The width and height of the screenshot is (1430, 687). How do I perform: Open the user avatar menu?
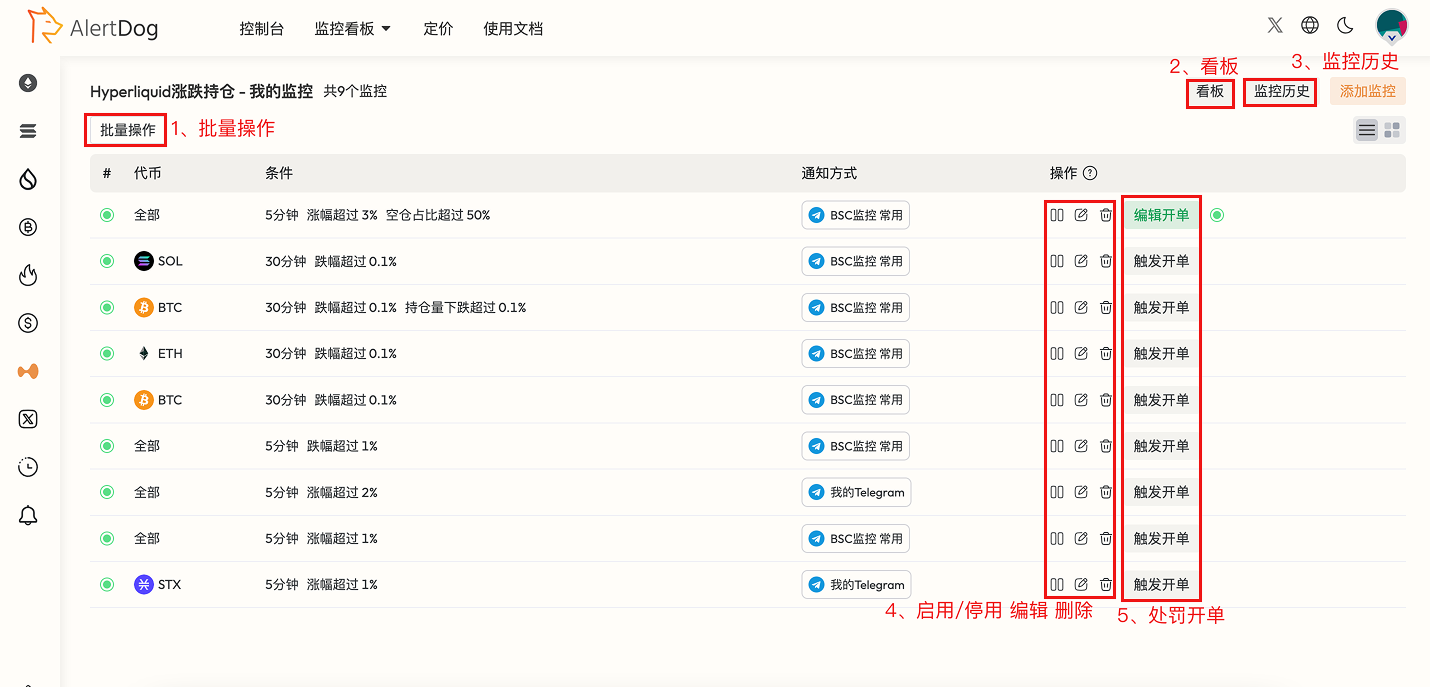[1391, 27]
